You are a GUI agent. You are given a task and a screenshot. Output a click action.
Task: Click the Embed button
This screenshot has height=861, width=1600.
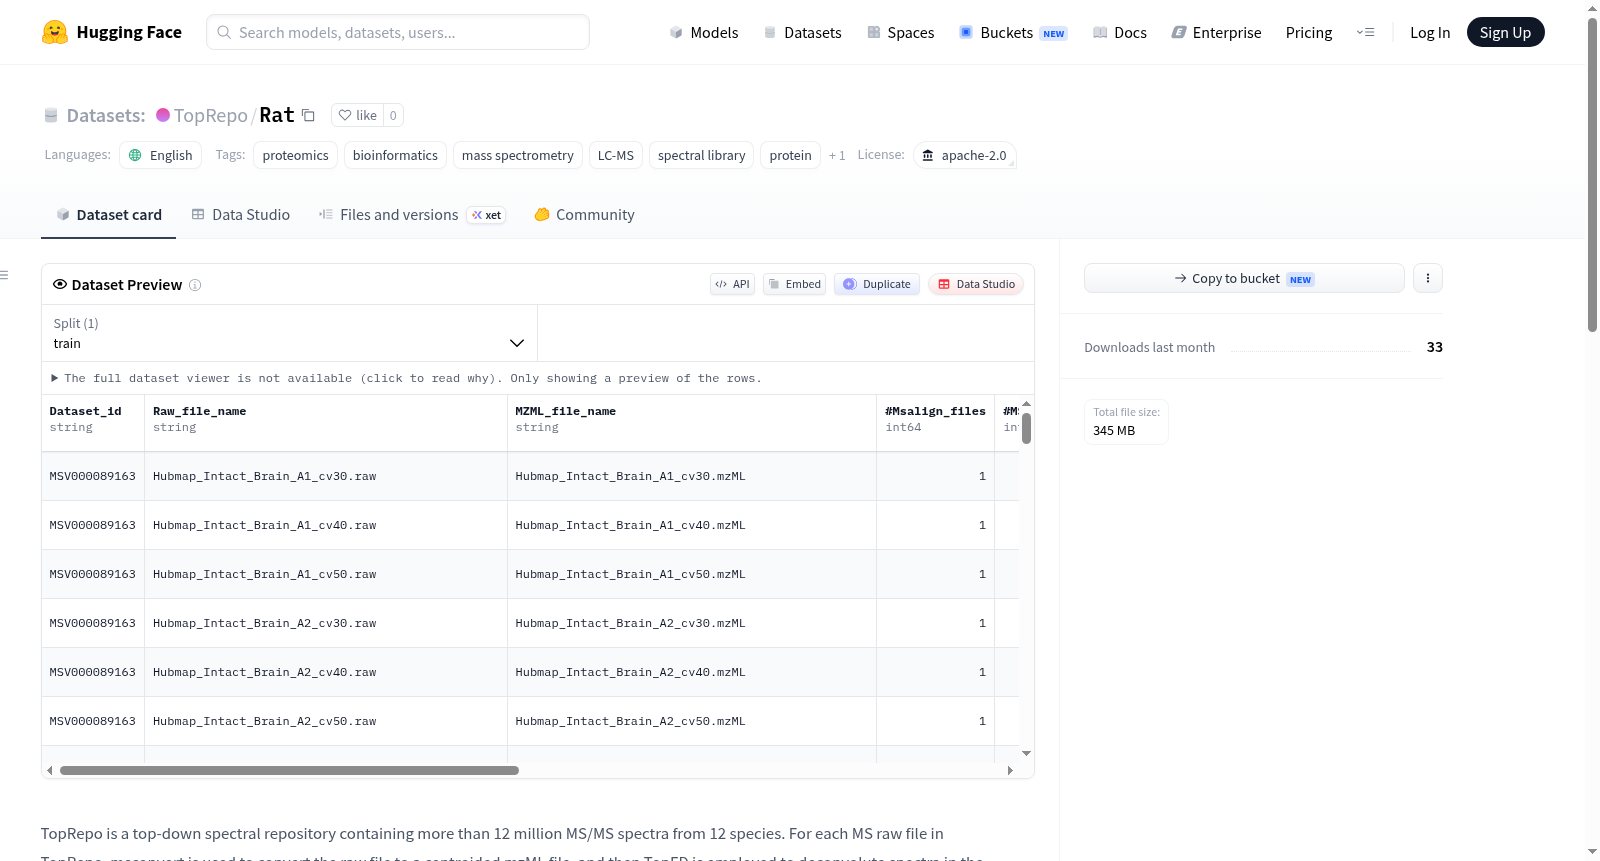point(795,284)
